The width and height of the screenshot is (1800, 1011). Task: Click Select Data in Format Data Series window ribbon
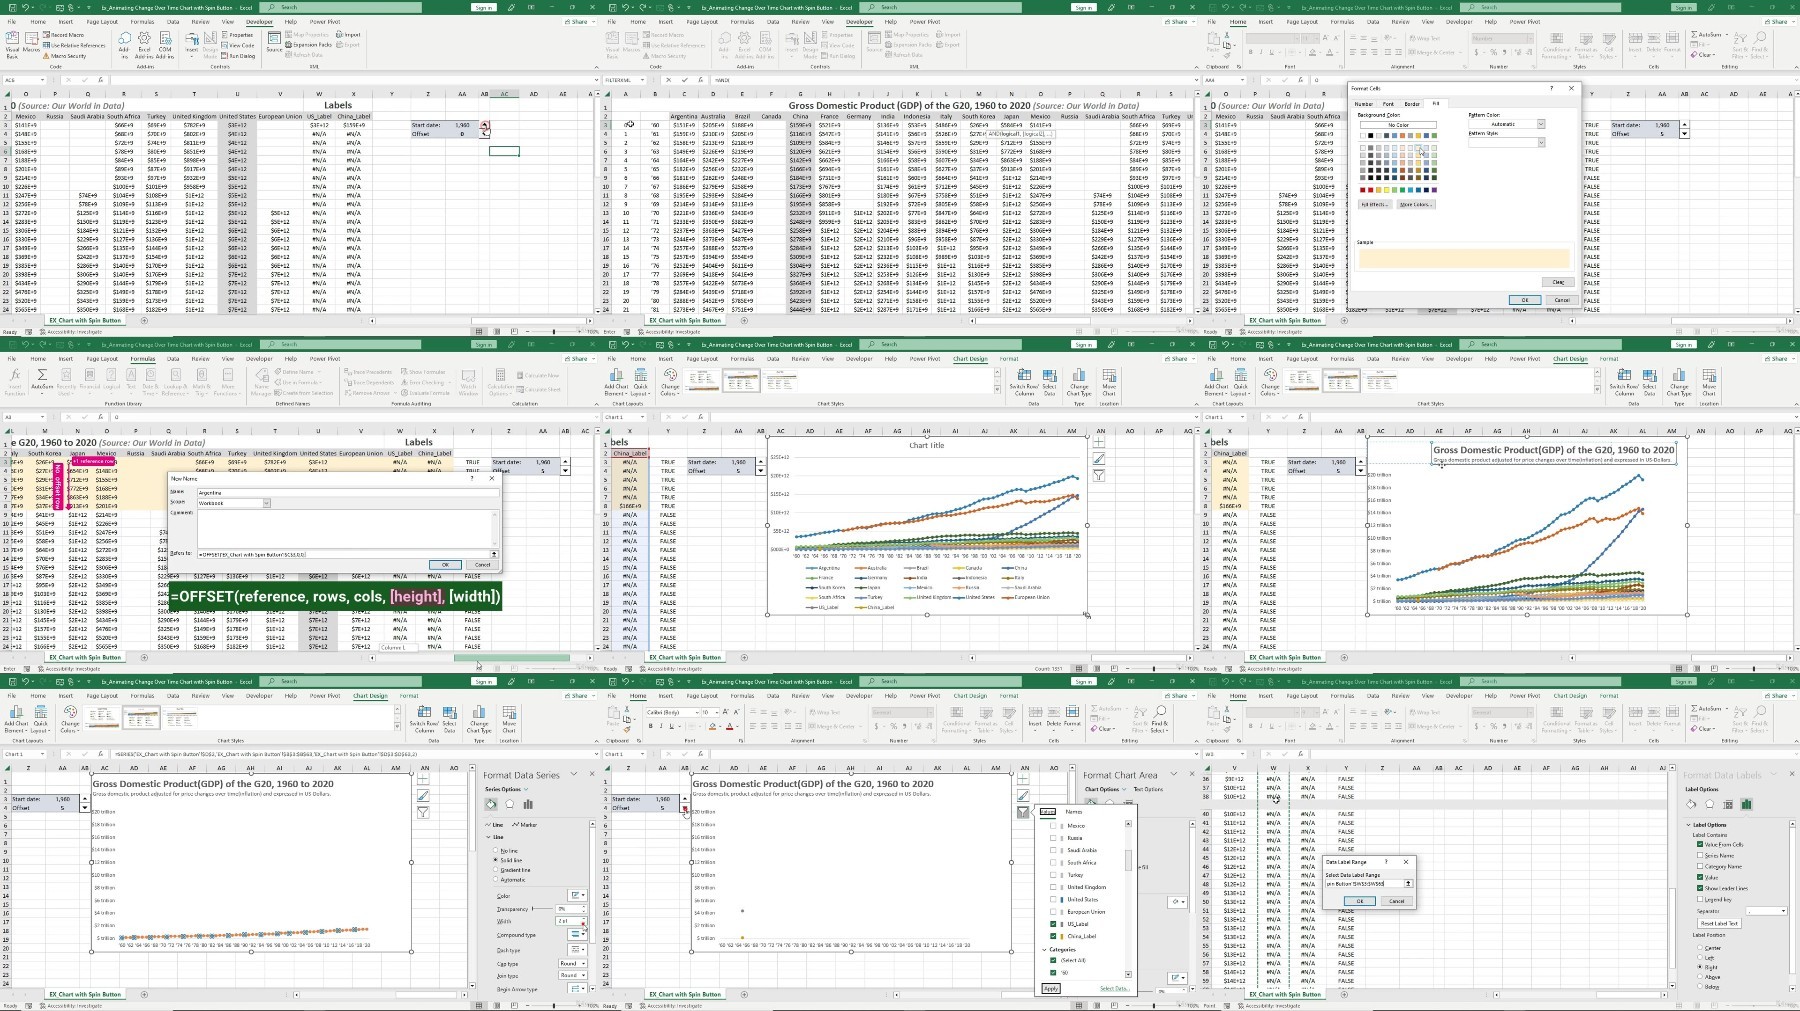pyautogui.click(x=450, y=718)
